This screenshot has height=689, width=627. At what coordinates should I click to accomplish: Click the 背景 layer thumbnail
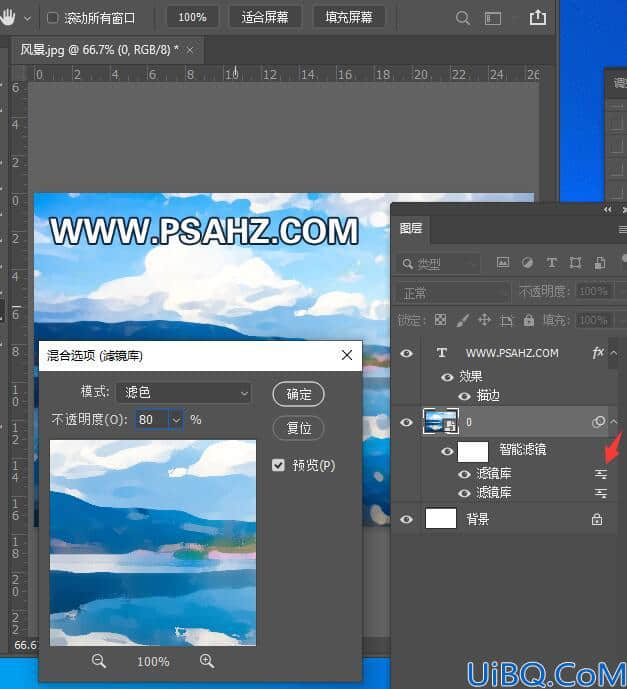click(441, 519)
